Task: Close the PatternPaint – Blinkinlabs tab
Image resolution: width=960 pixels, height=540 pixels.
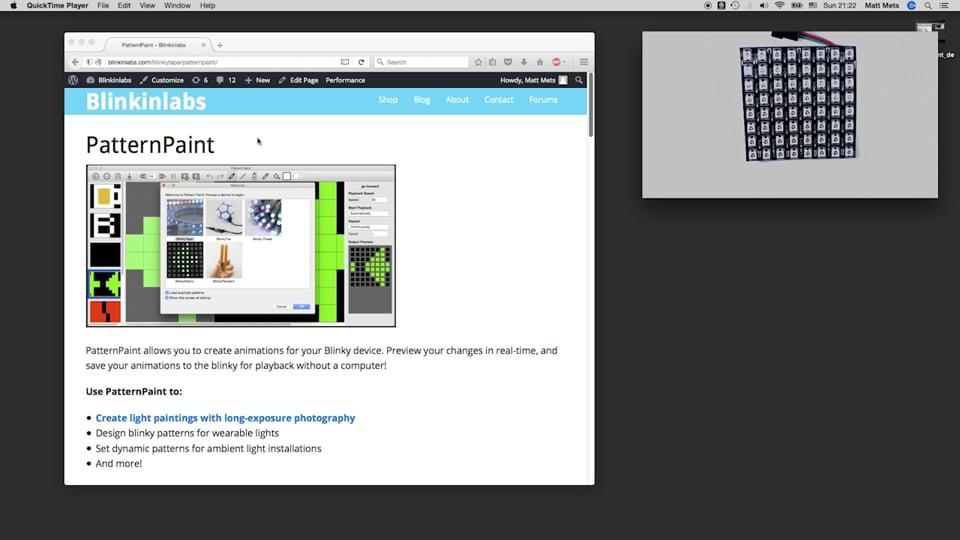Action: pos(203,45)
